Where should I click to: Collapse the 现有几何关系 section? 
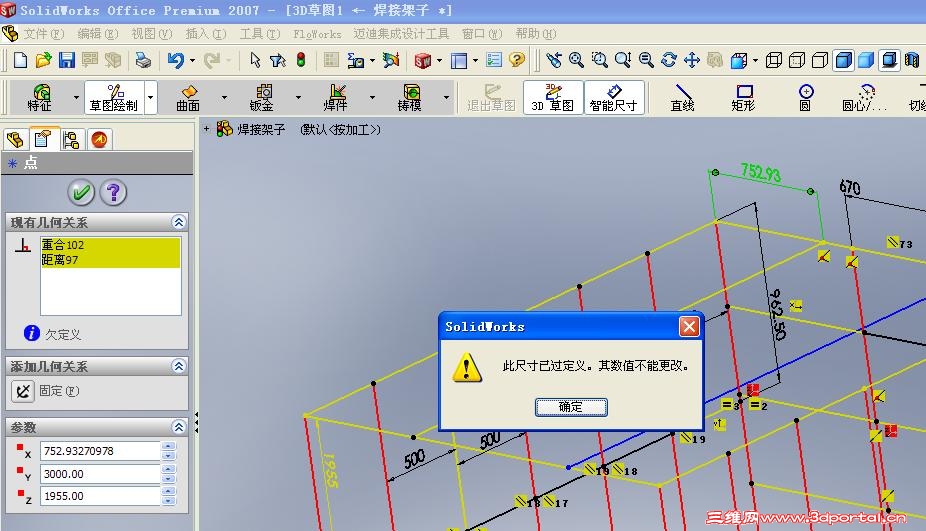pyautogui.click(x=178, y=222)
